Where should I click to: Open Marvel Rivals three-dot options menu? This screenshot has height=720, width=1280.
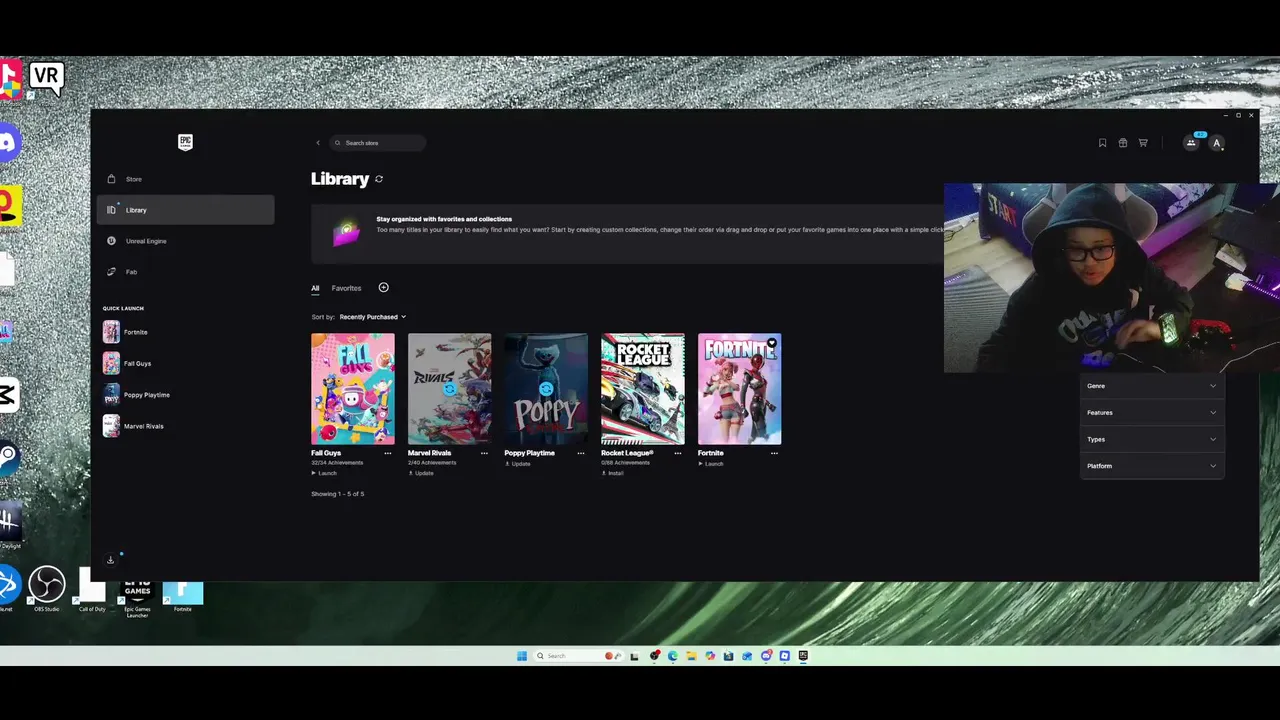pyautogui.click(x=485, y=453)
